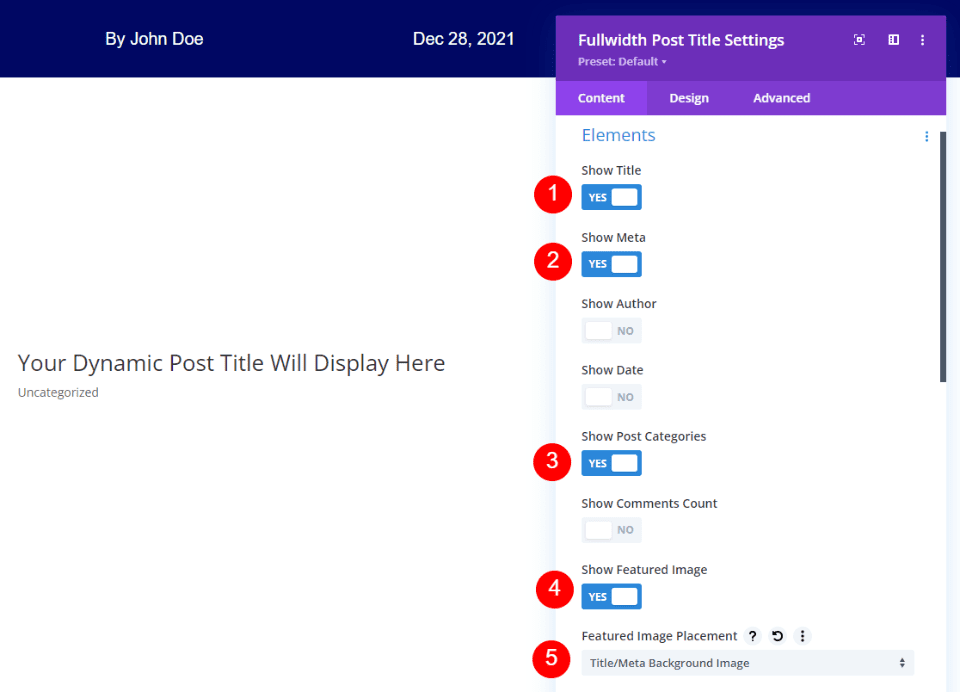Select the Content tab

pos(600,97)
